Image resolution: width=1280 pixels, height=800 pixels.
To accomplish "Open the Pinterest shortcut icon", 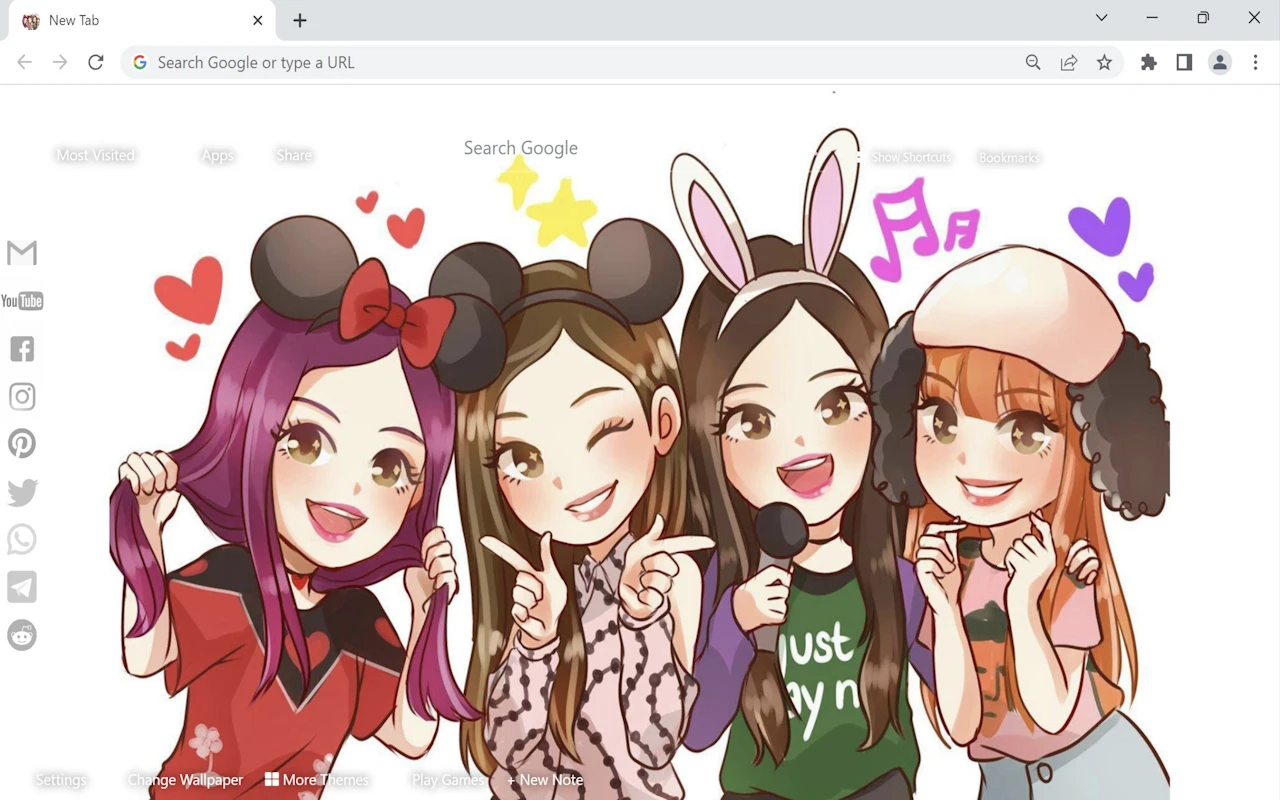I will pos(22,444).
